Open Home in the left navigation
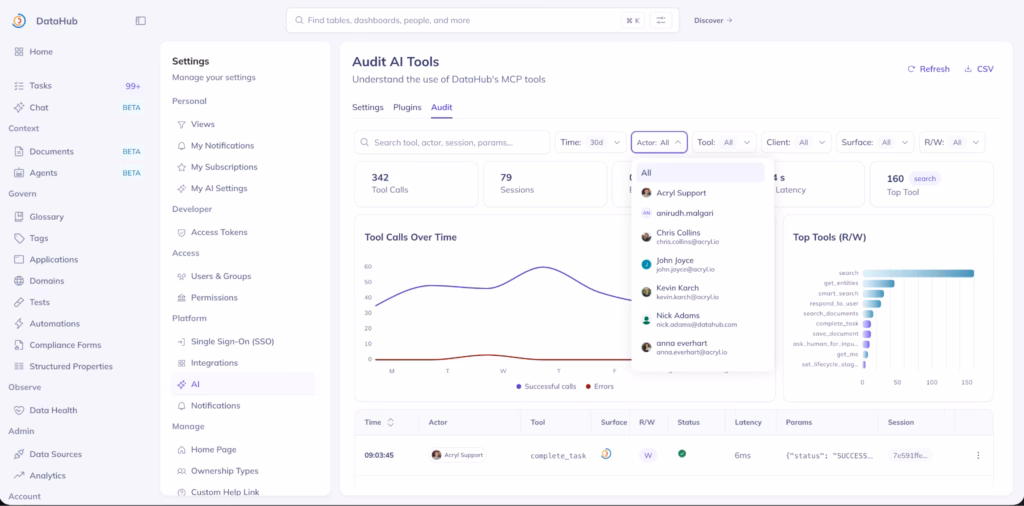Image resolution: width=1024 pixels, height=506 pixels. pos(41,52)
